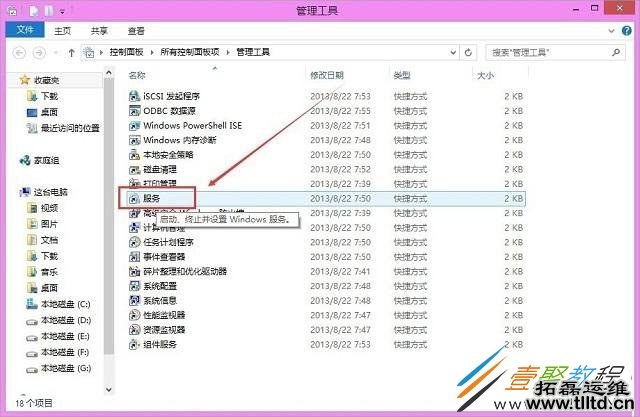Click the 2013/8/22 7:41 date cell

[340, 271]
